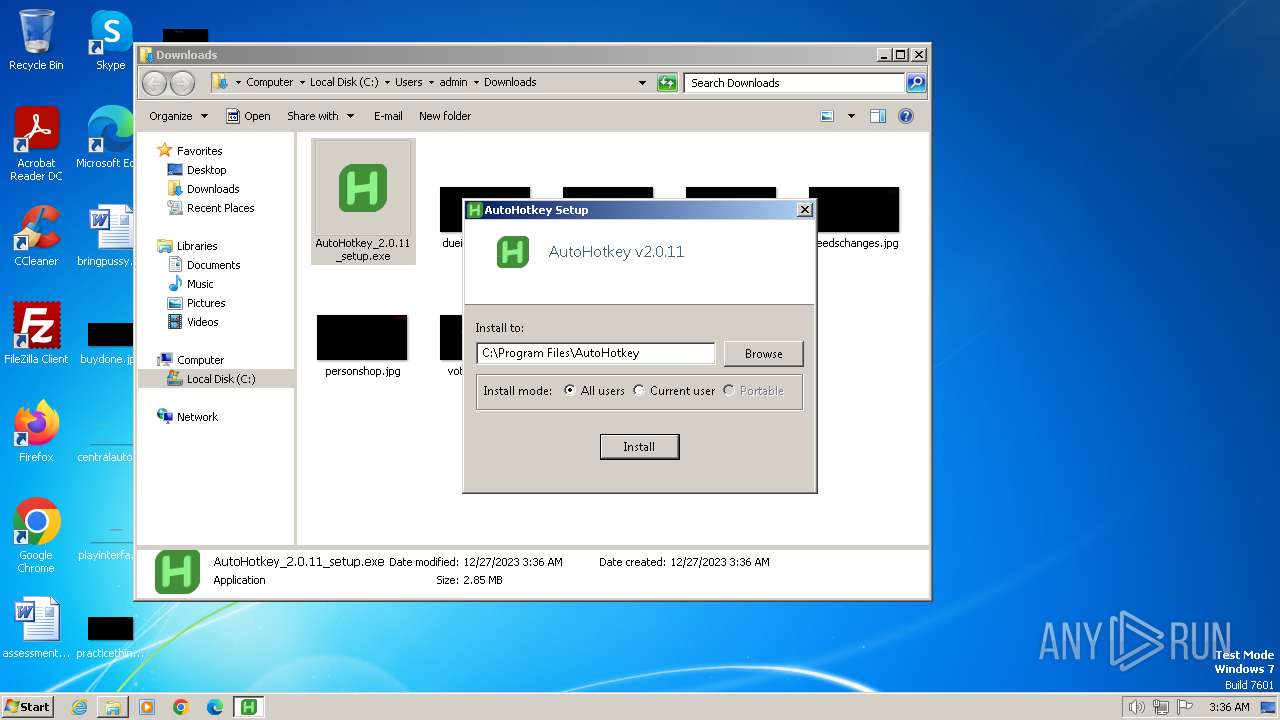Click Open in the Explorer toolbar
The height and width of the screenshot is (720, 1280).
248,116
